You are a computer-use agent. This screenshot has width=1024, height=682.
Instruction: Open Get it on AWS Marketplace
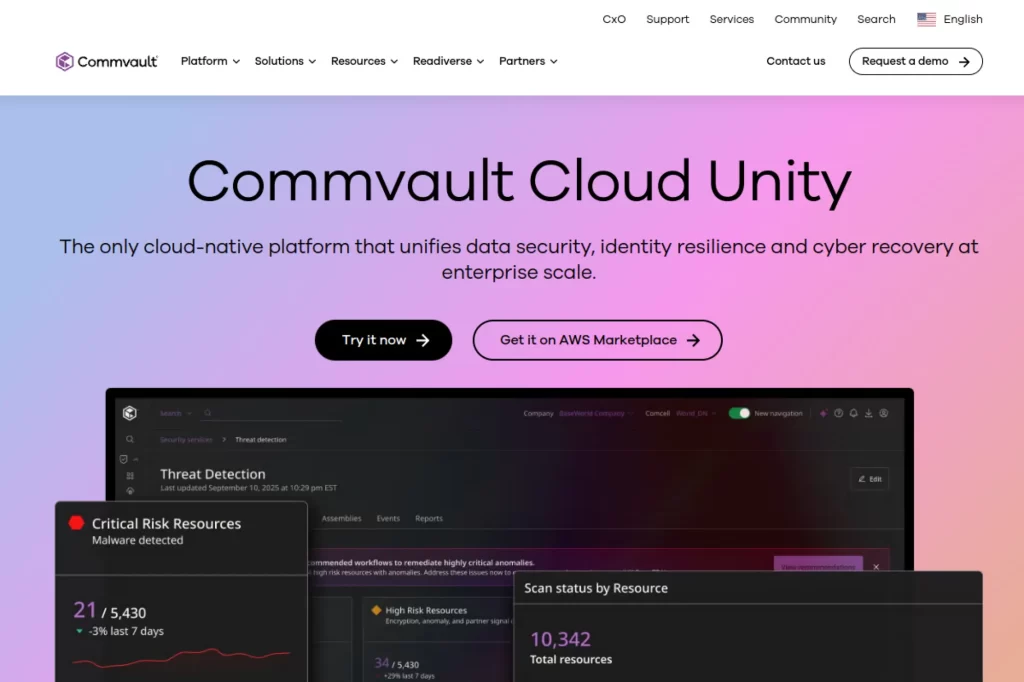597,340
